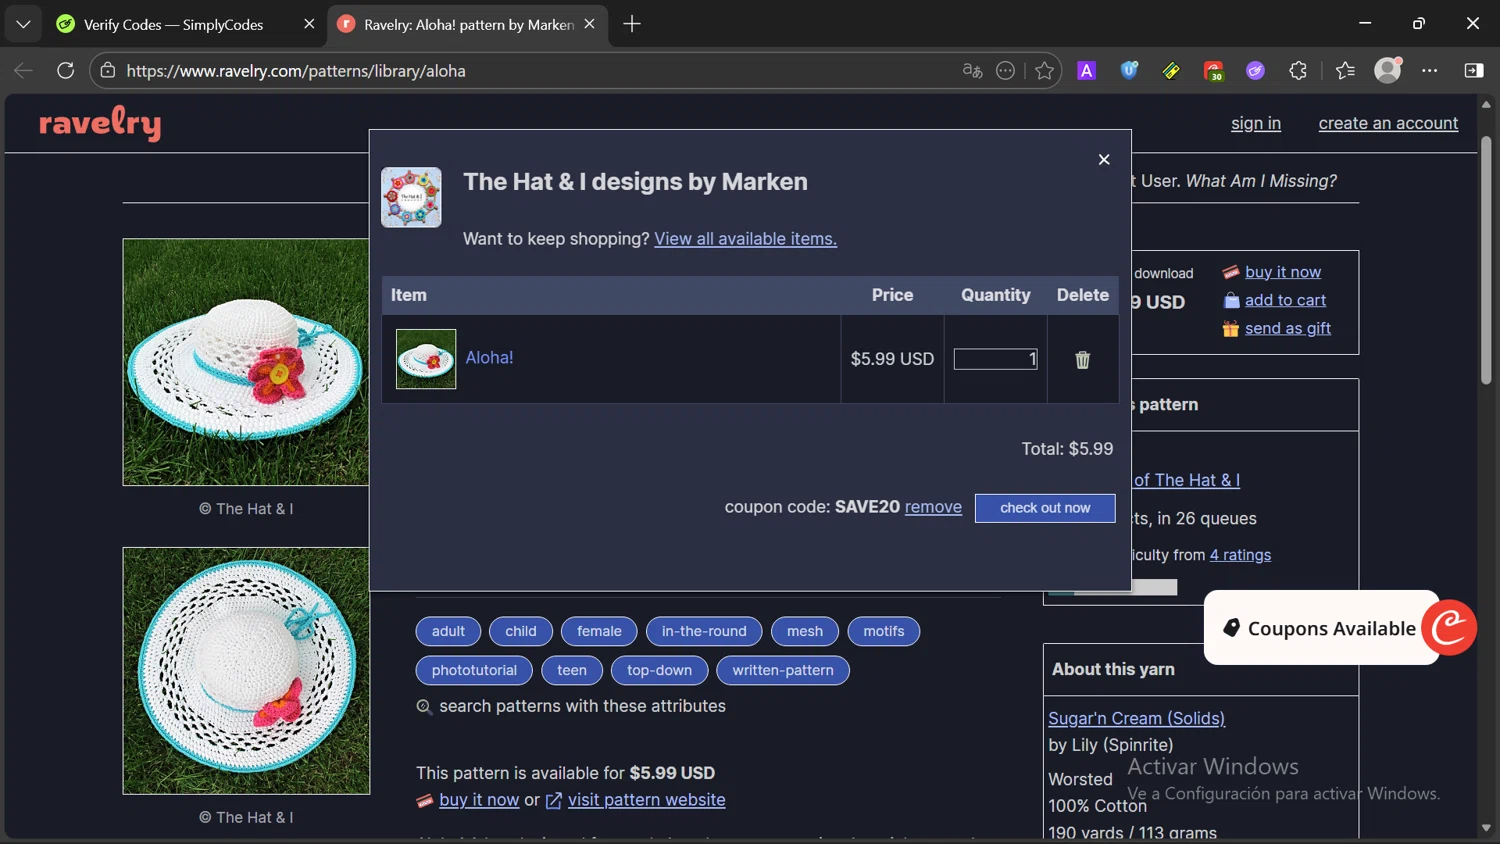Open the purple A extension icon
The image size is (1500, 844).
point(1086,70)
